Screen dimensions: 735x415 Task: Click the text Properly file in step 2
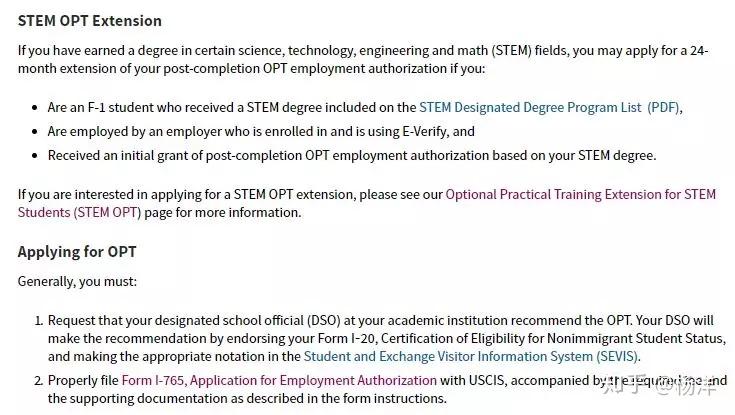(x=83, y=380)
